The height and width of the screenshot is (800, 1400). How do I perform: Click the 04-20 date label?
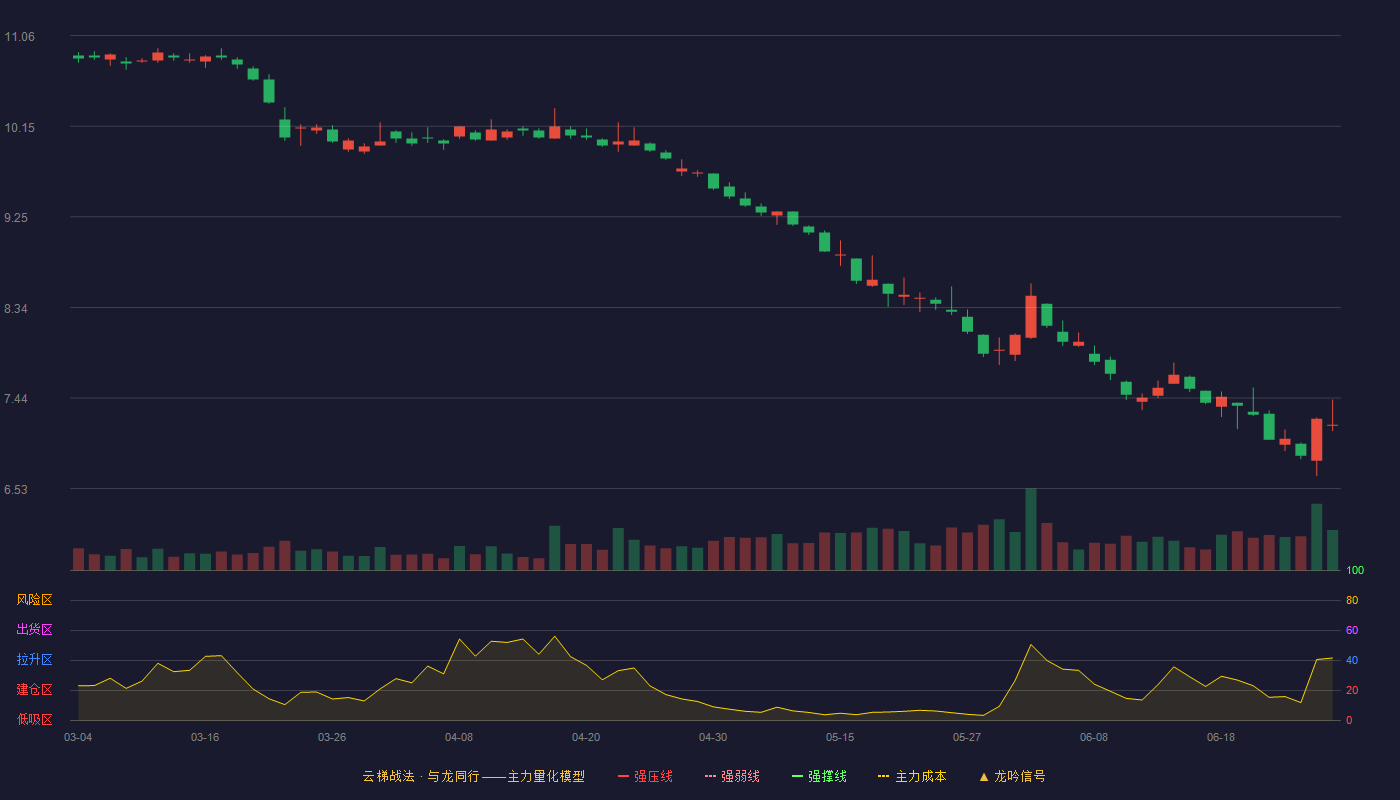[x=586, y=737]
